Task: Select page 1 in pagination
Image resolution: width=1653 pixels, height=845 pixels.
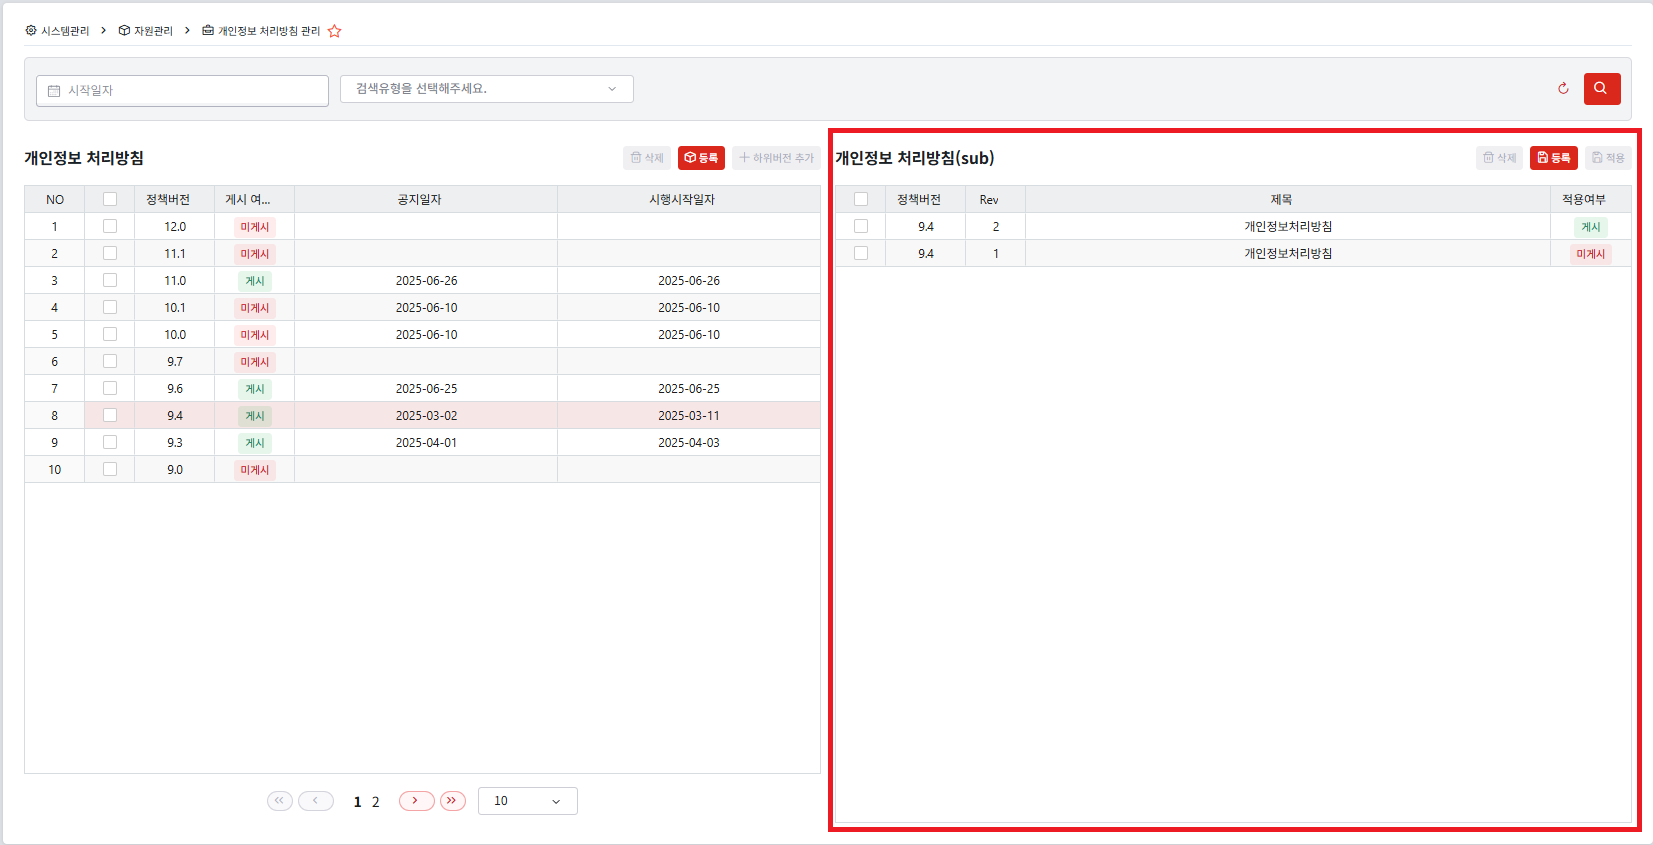Action: click(357, 802)
